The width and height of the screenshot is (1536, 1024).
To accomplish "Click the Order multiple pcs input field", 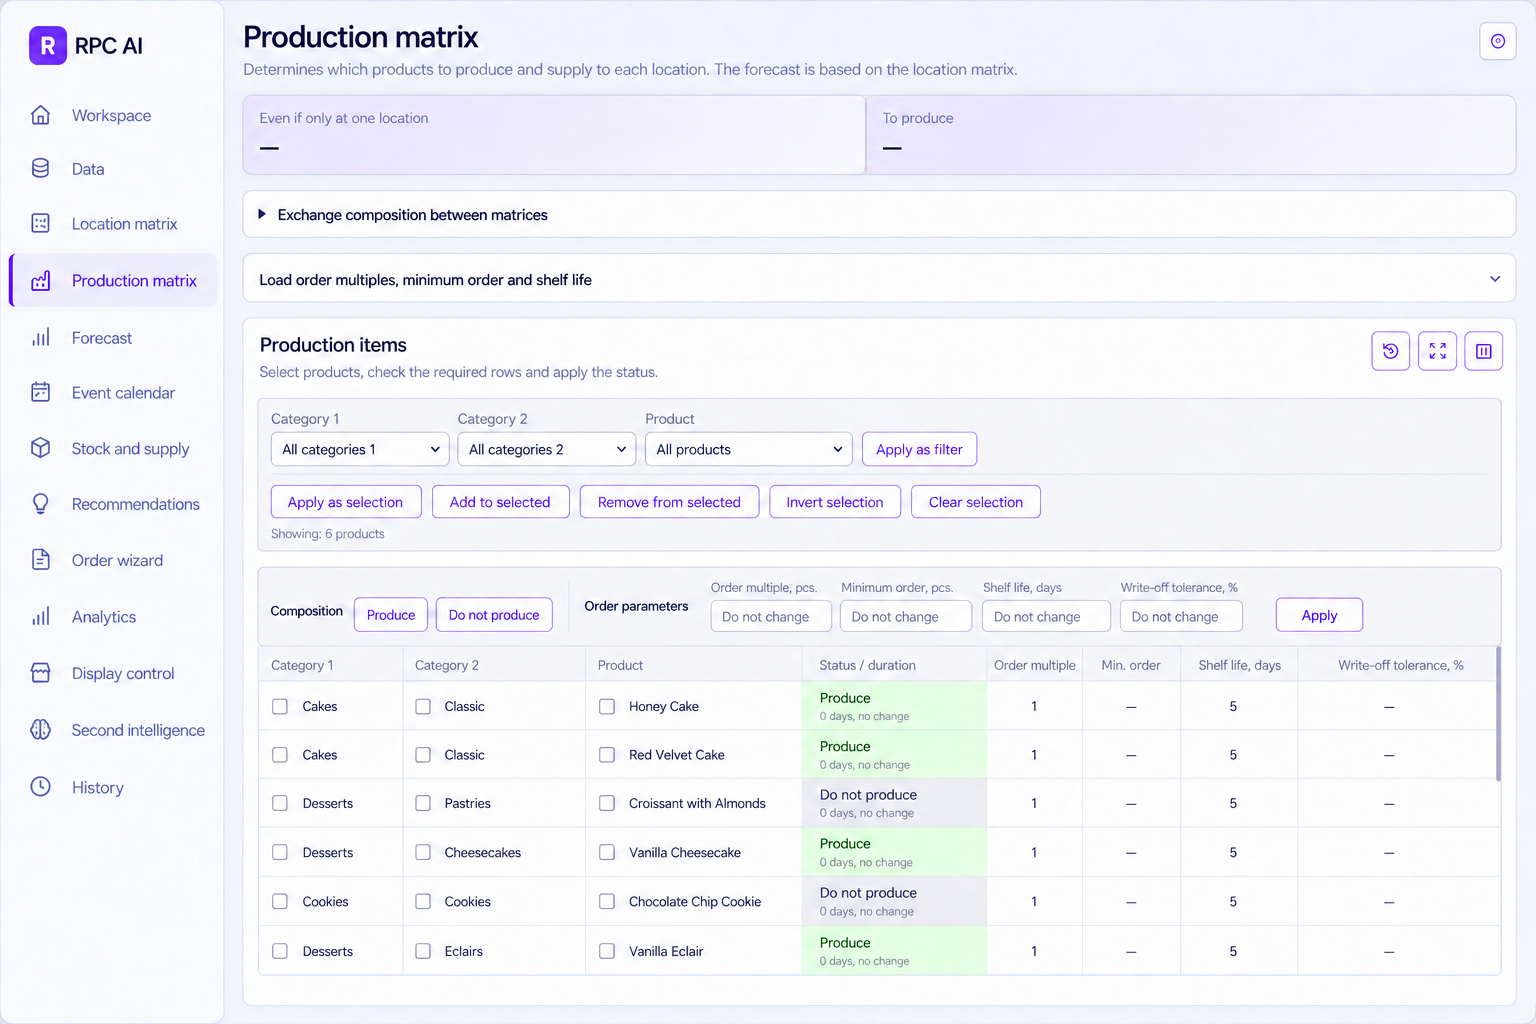I will coord(771,616).
